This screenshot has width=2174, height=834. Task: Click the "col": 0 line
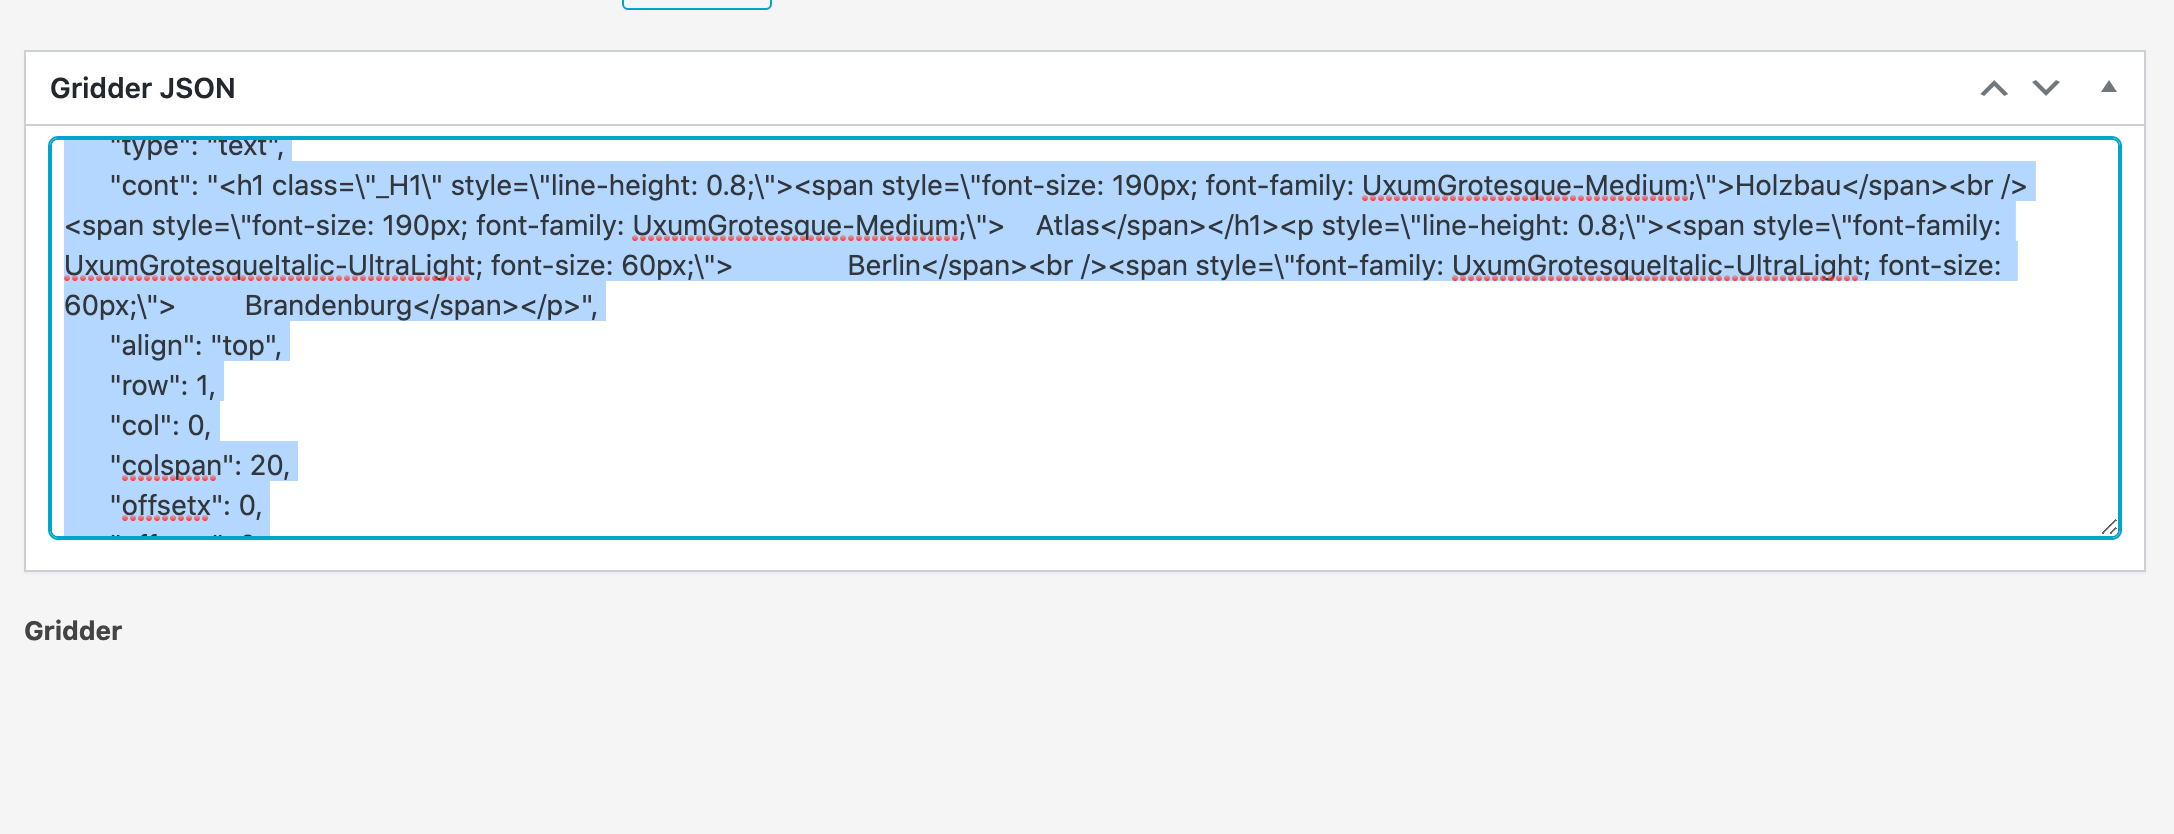tap(160, 426)
